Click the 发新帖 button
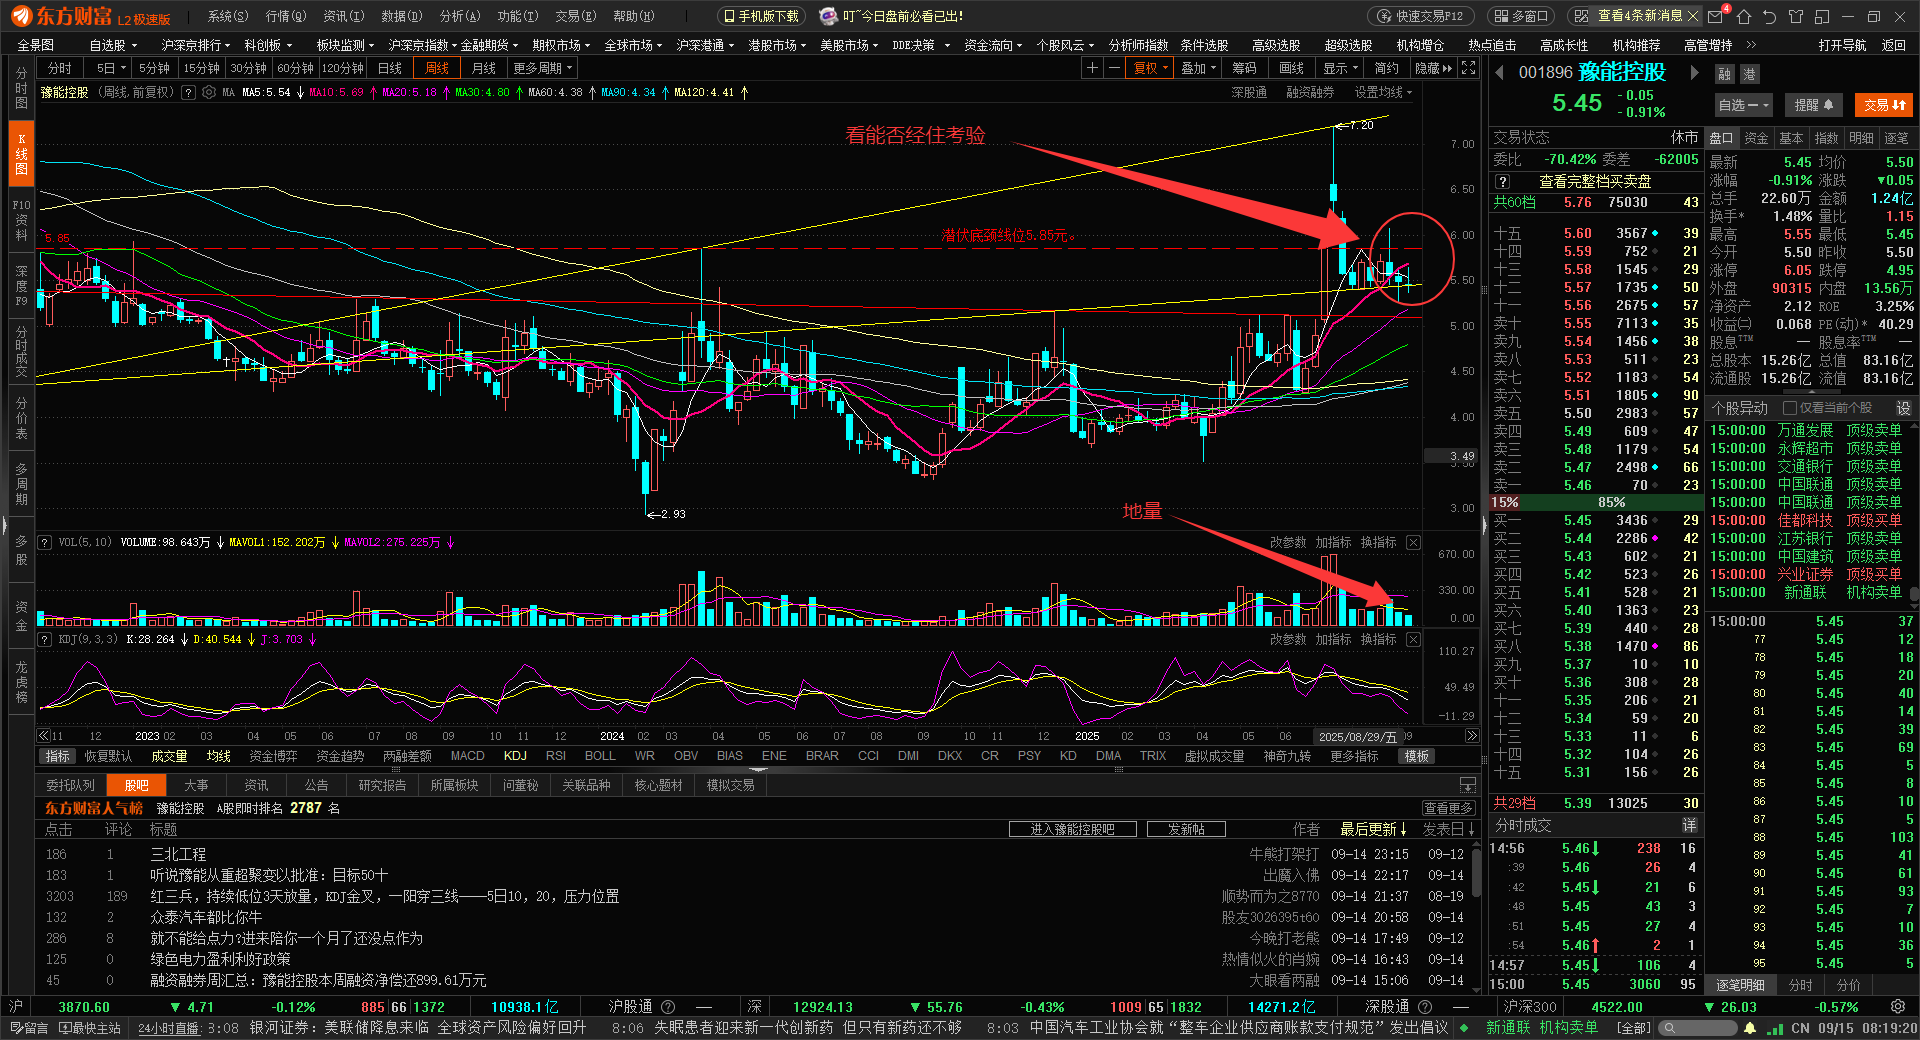This screenshot has height=1040, width=1920. [x=1186, y=829]
